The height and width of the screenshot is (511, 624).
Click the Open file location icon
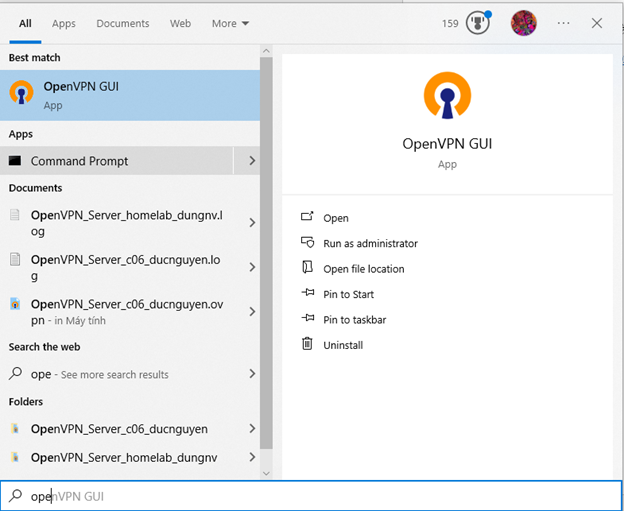pos(307,267)
